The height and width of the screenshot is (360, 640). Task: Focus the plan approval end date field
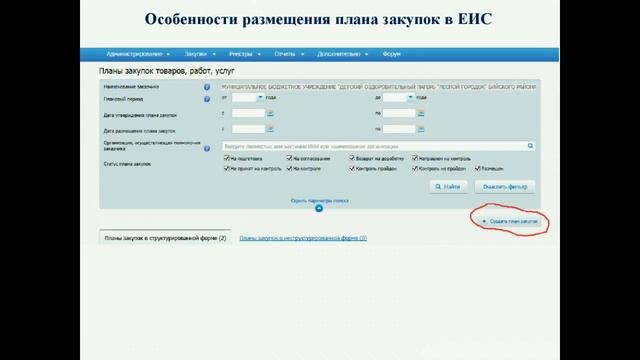click(x=399, y=113)
